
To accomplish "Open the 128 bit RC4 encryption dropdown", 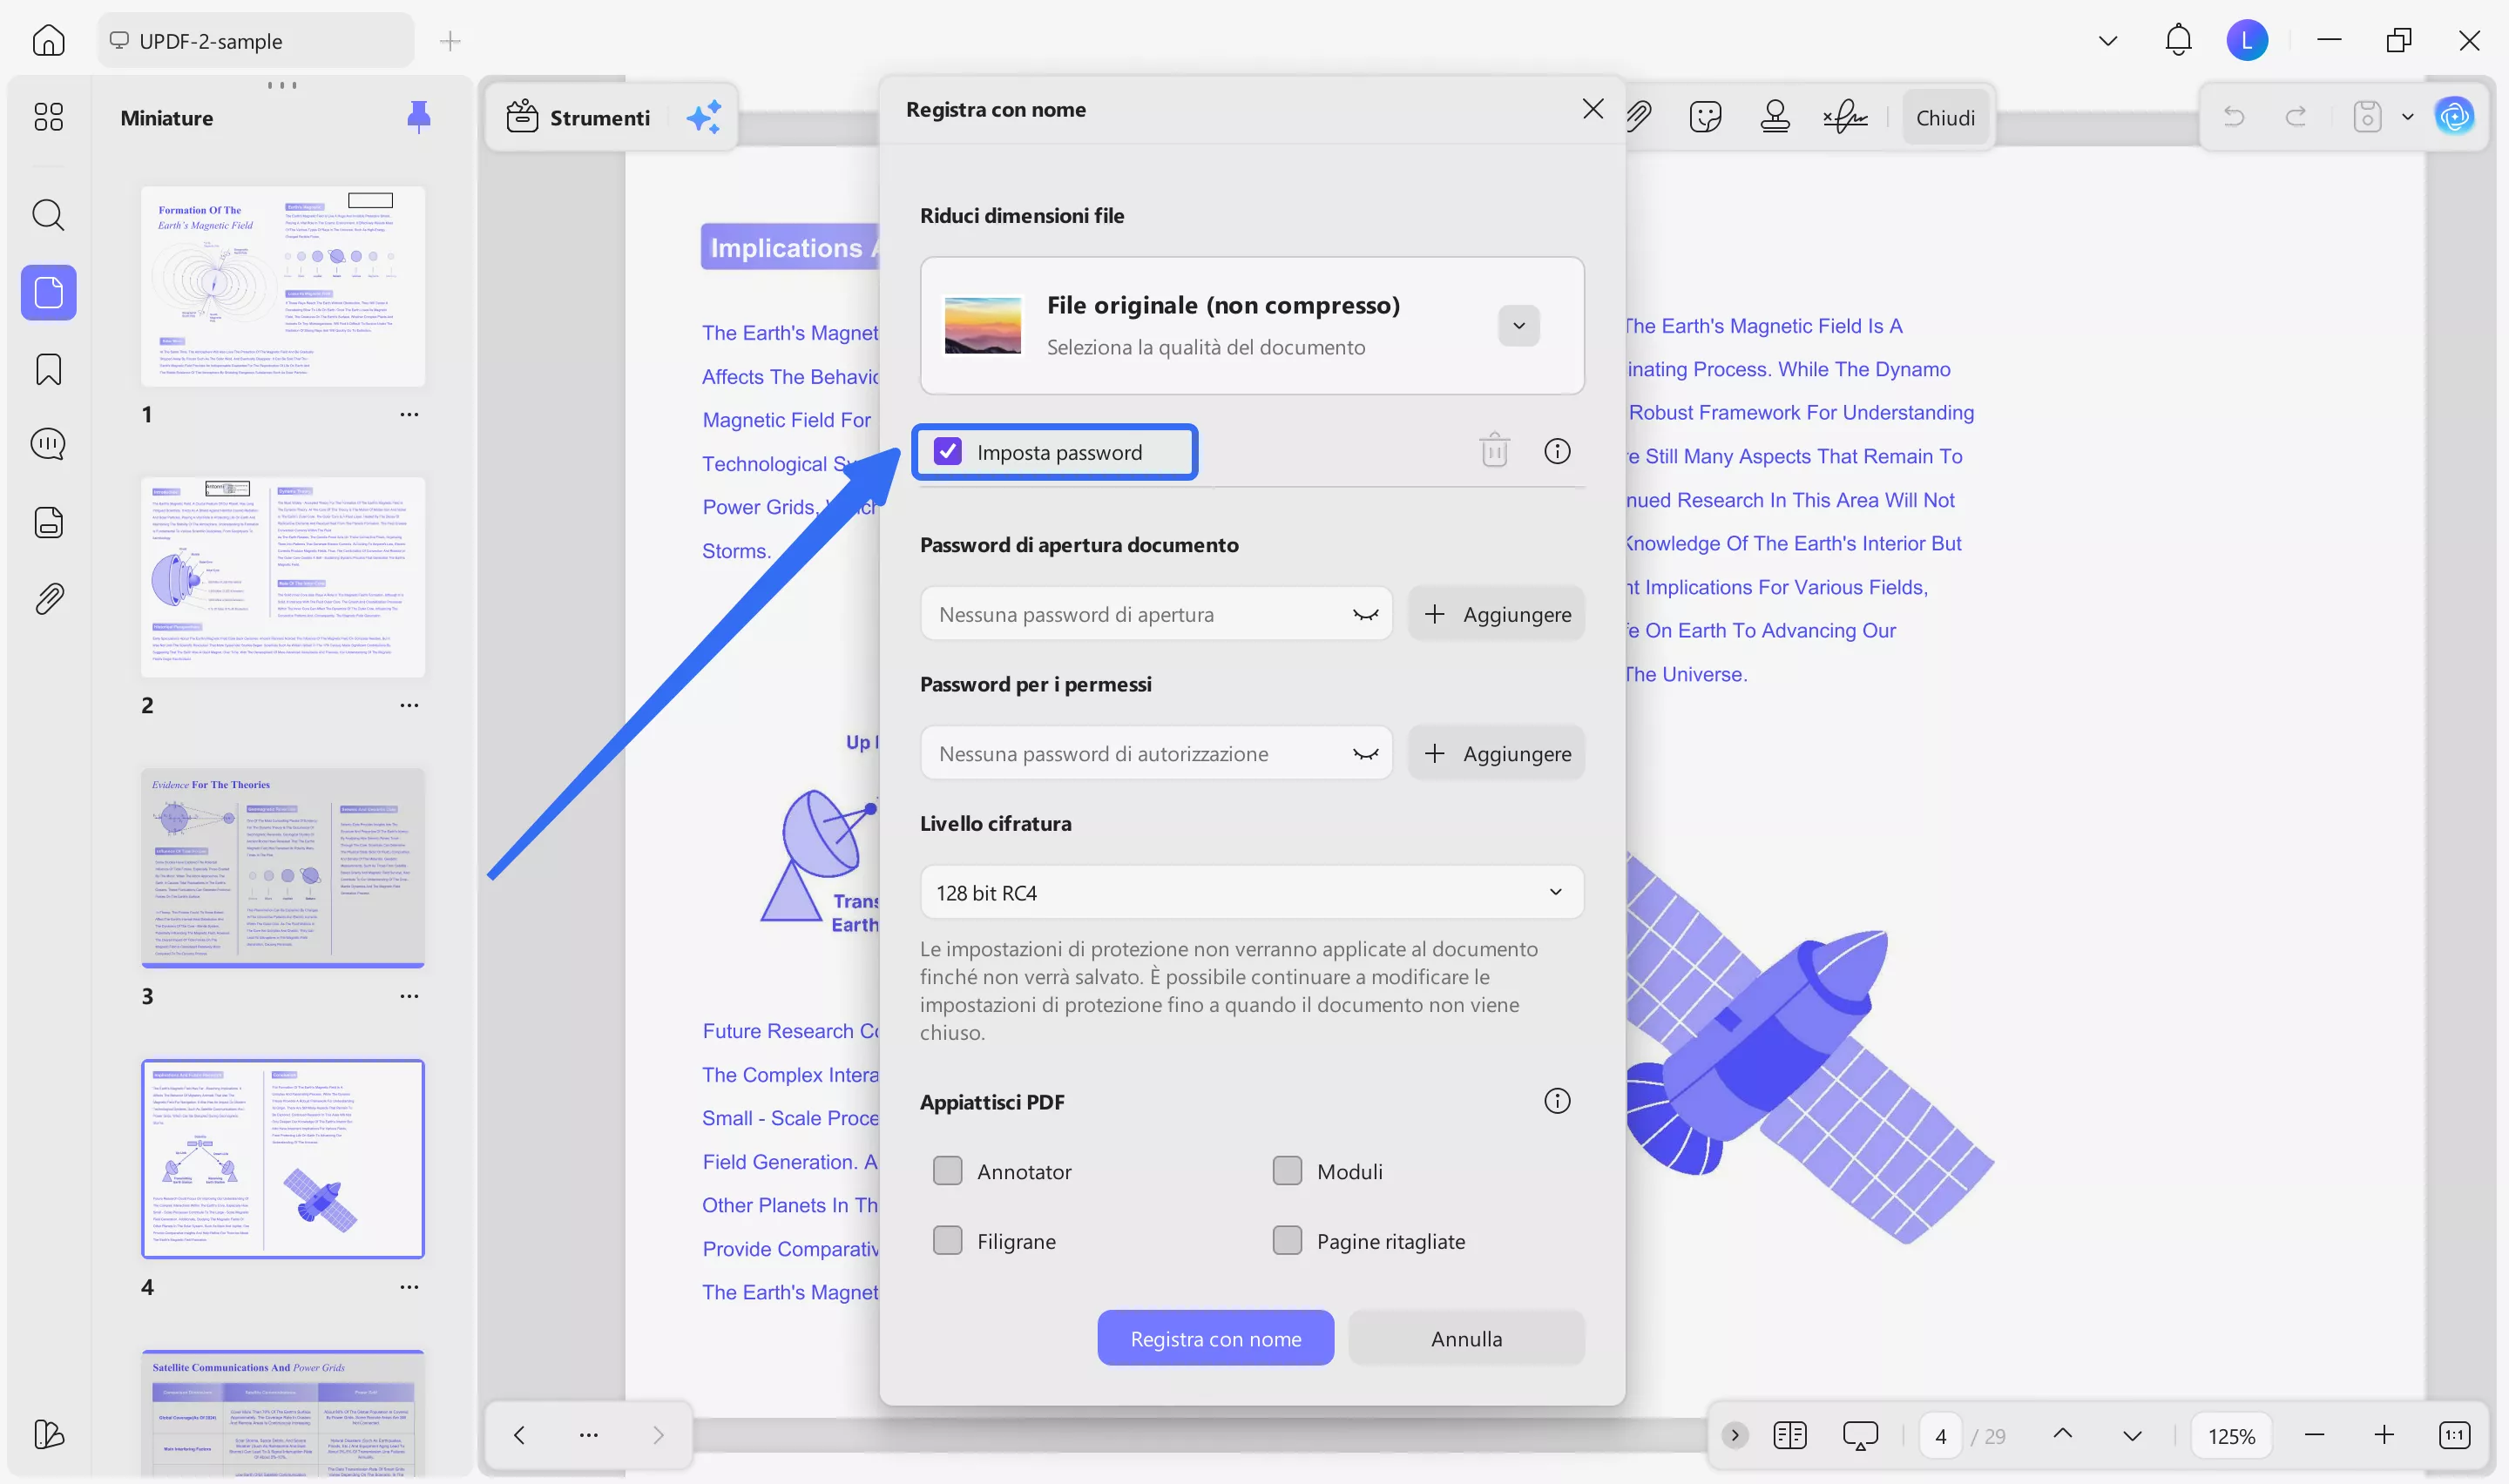I will [1251, 892].
